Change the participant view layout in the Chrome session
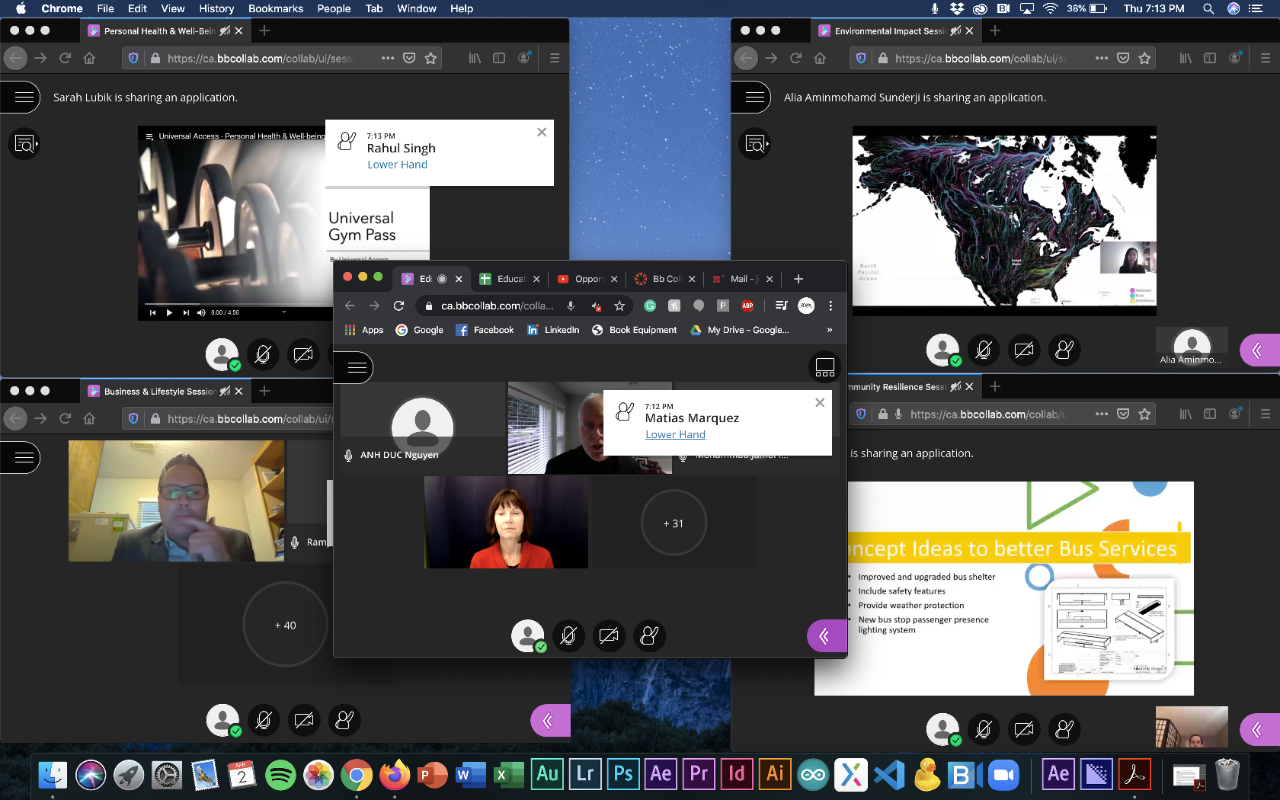Viewport: 1280px width, 800px height. coord(825,368)
